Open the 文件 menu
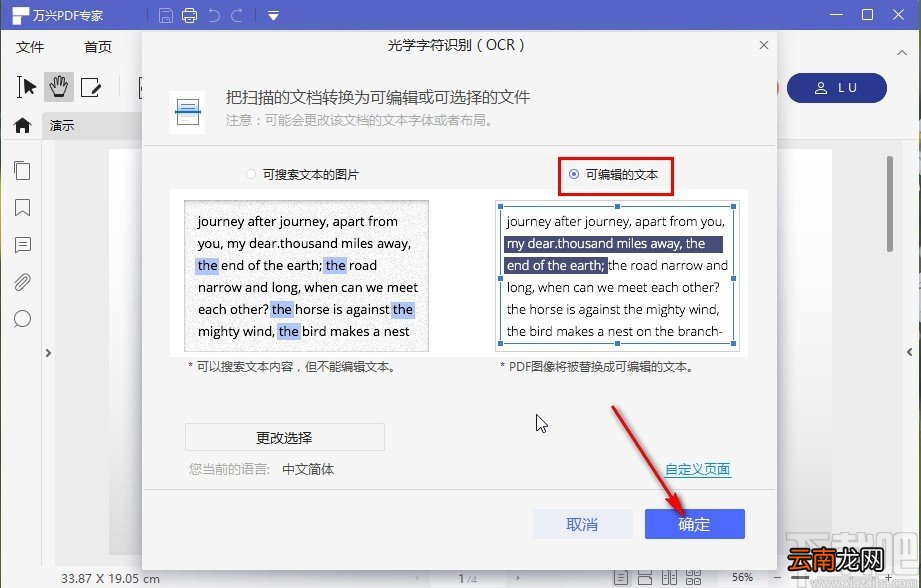921x588 pixels. 30,47
